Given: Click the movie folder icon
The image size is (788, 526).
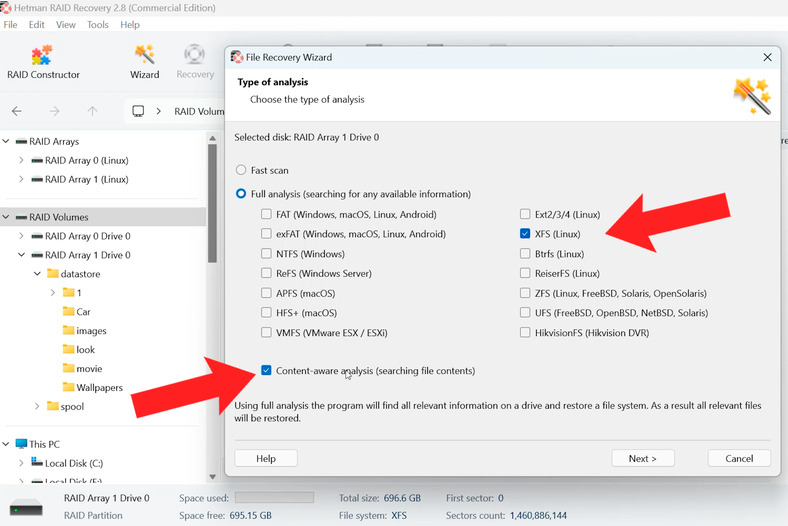Looking at the screenshot, I should (x=68, y=368).
